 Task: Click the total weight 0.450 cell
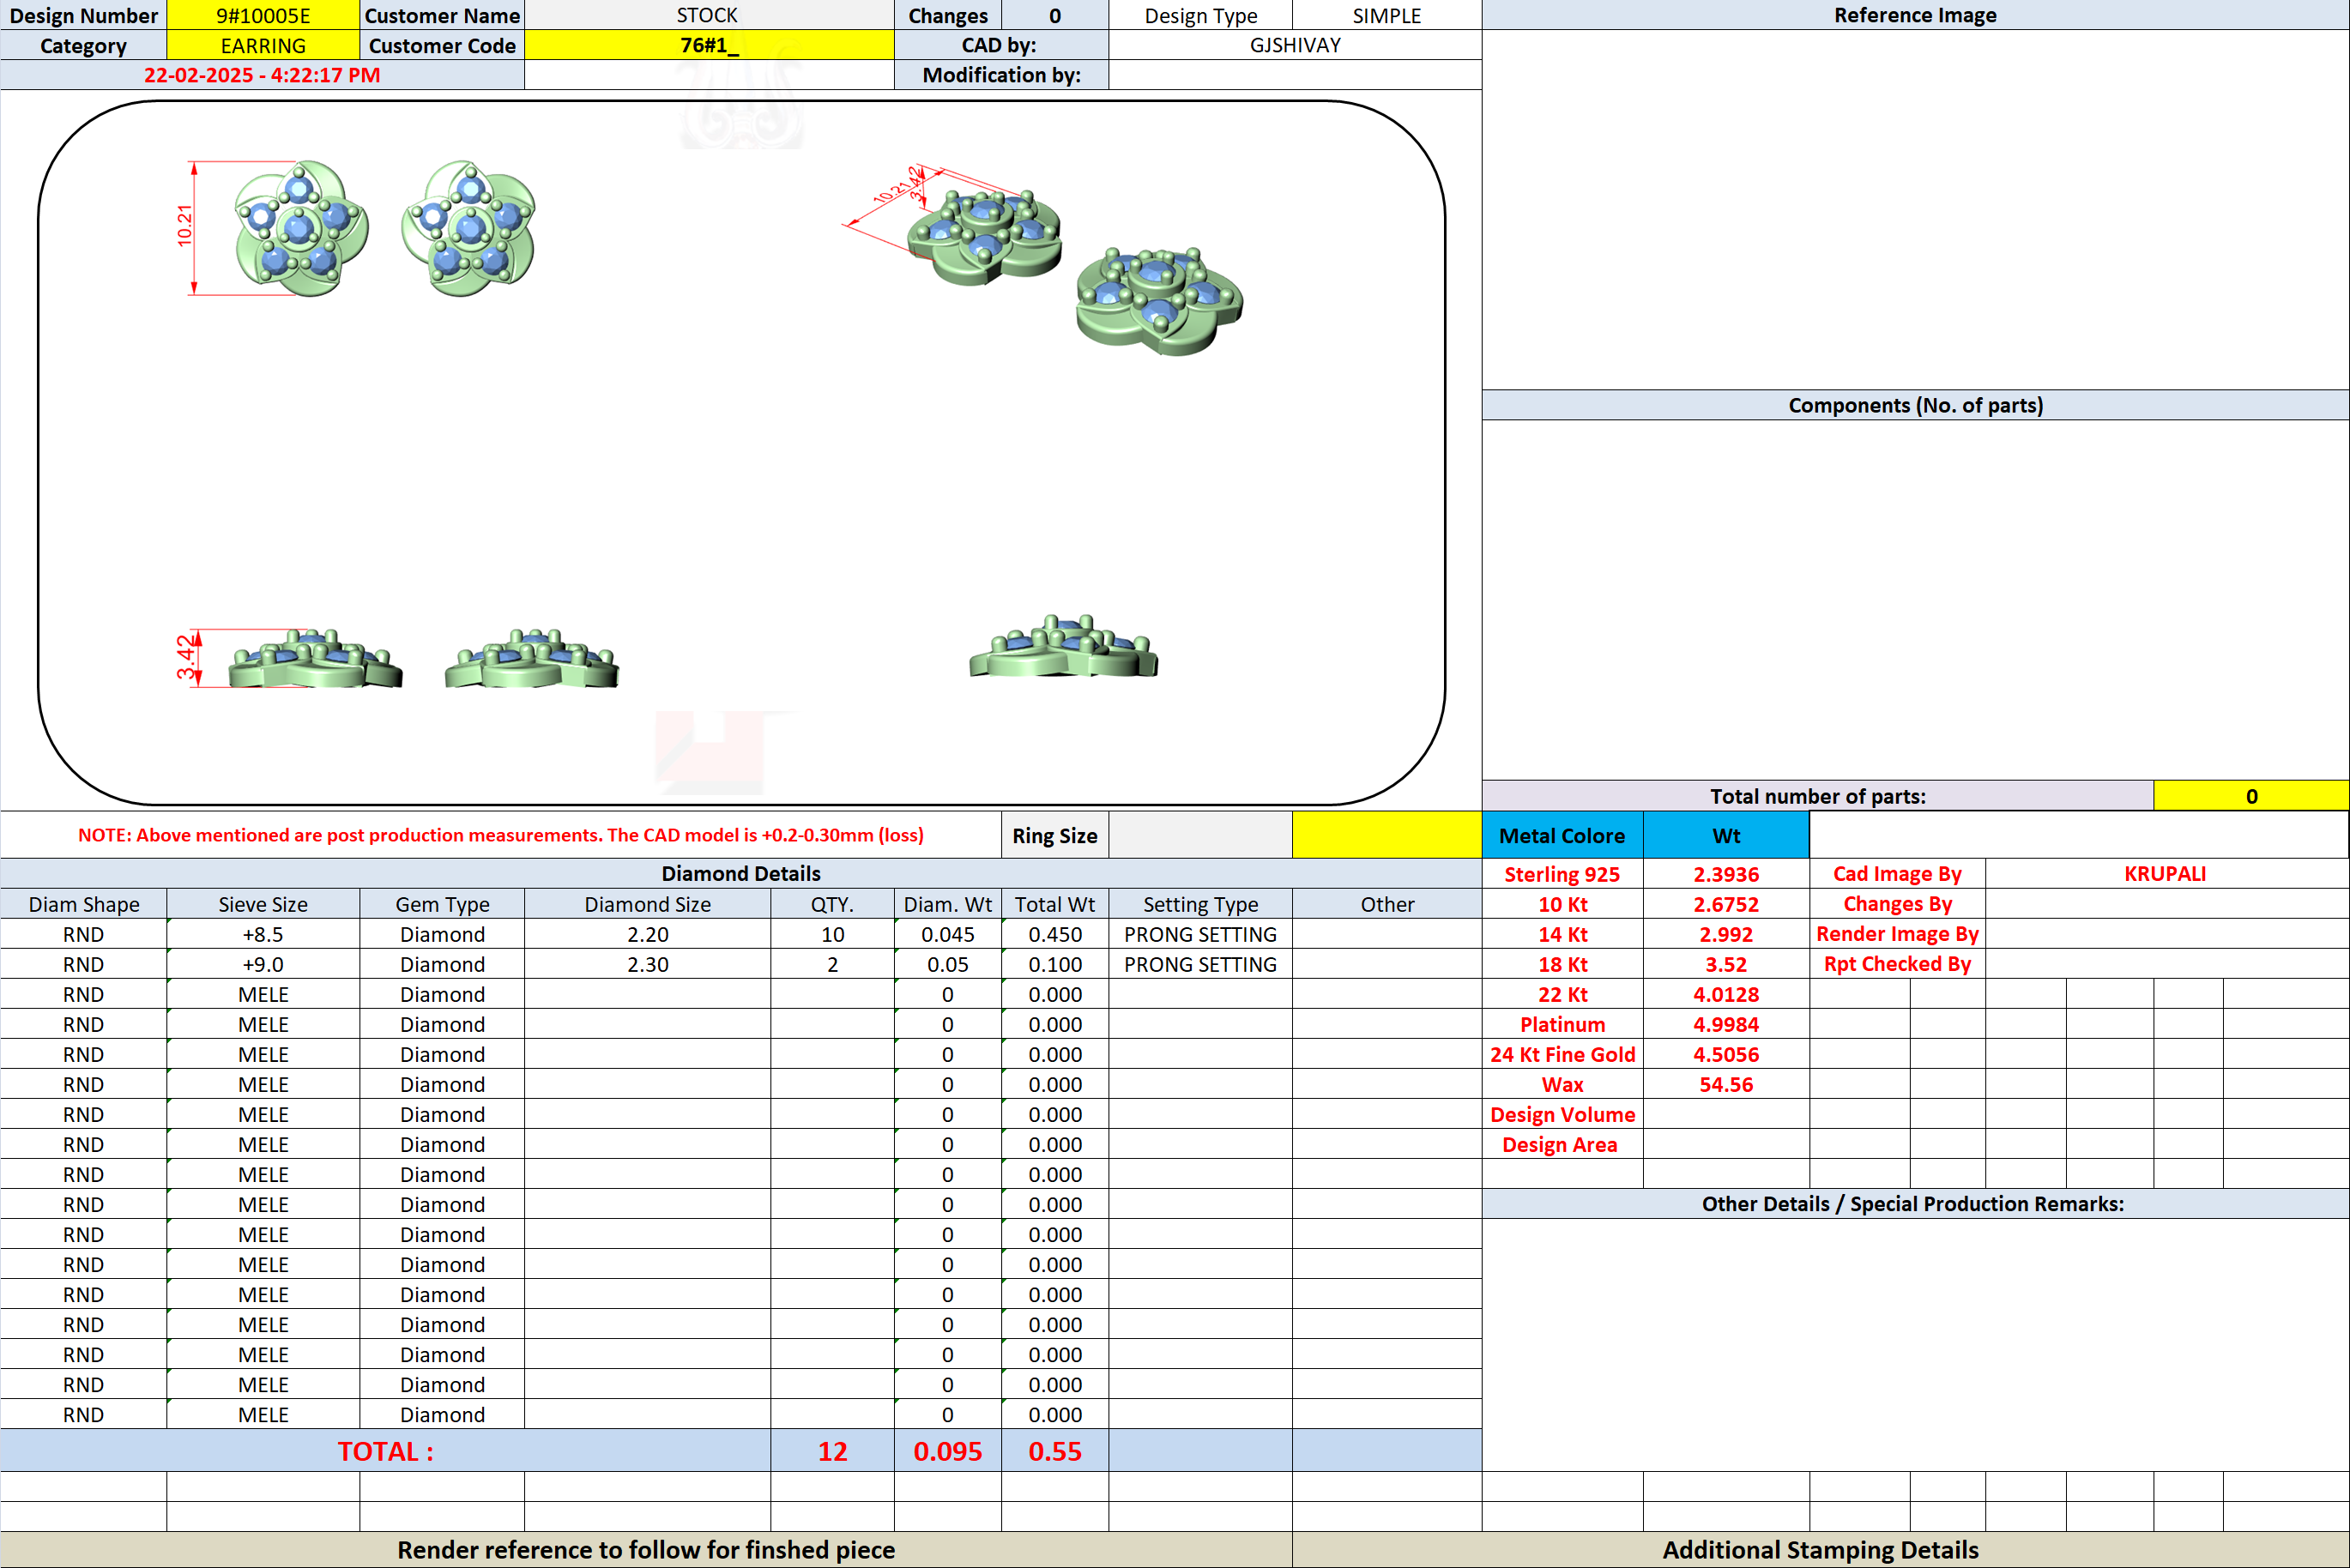[x=1055, y=934]
